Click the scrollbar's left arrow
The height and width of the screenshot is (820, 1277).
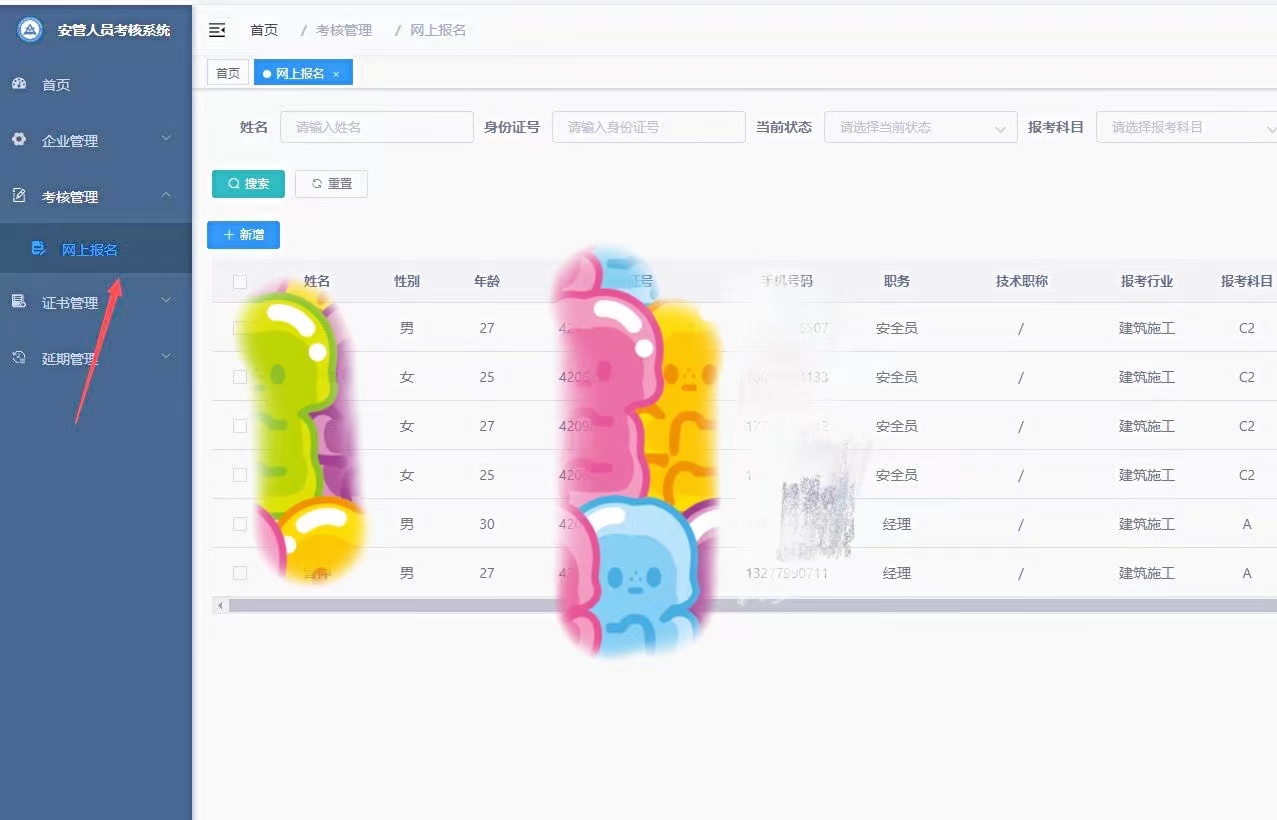coord(218,605)
